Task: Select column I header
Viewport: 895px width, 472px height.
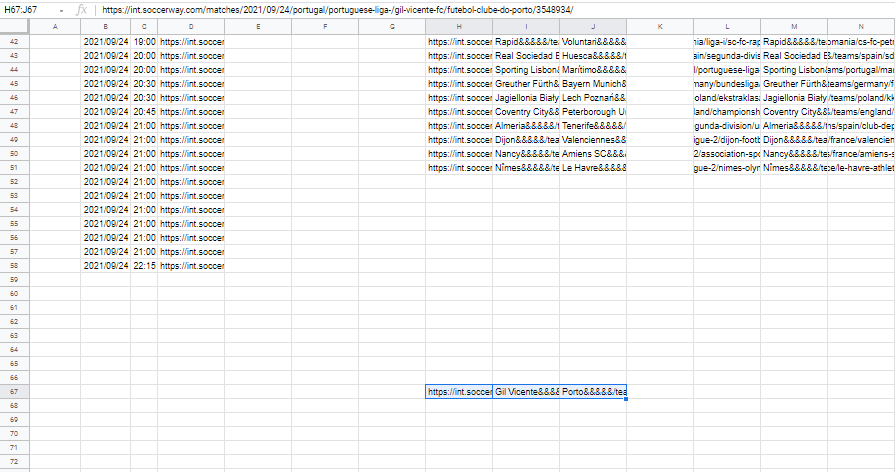Action: (x=526, y=26)
